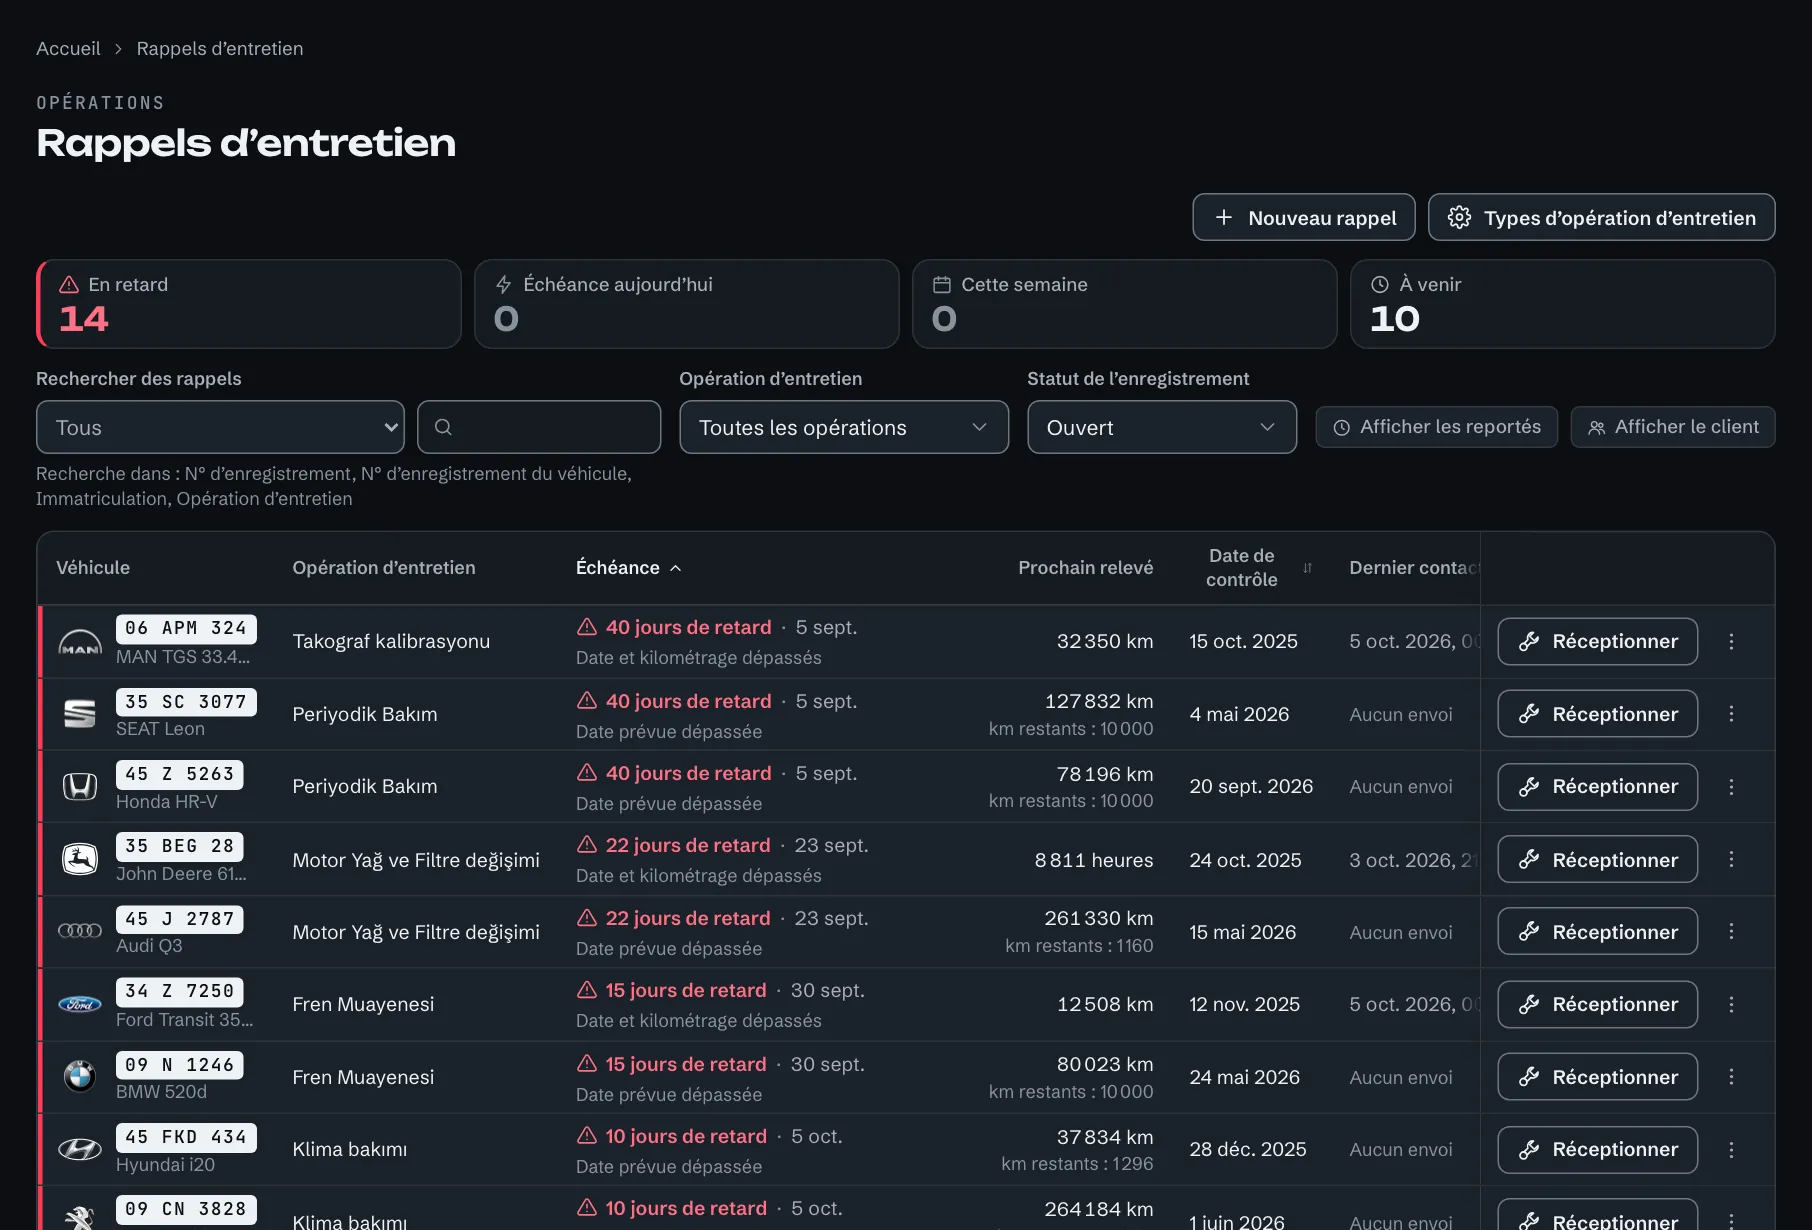Click Réceptionner for Audi Q3 row
This screenshot has width=1812, height=1230.
pos(1598,931)
